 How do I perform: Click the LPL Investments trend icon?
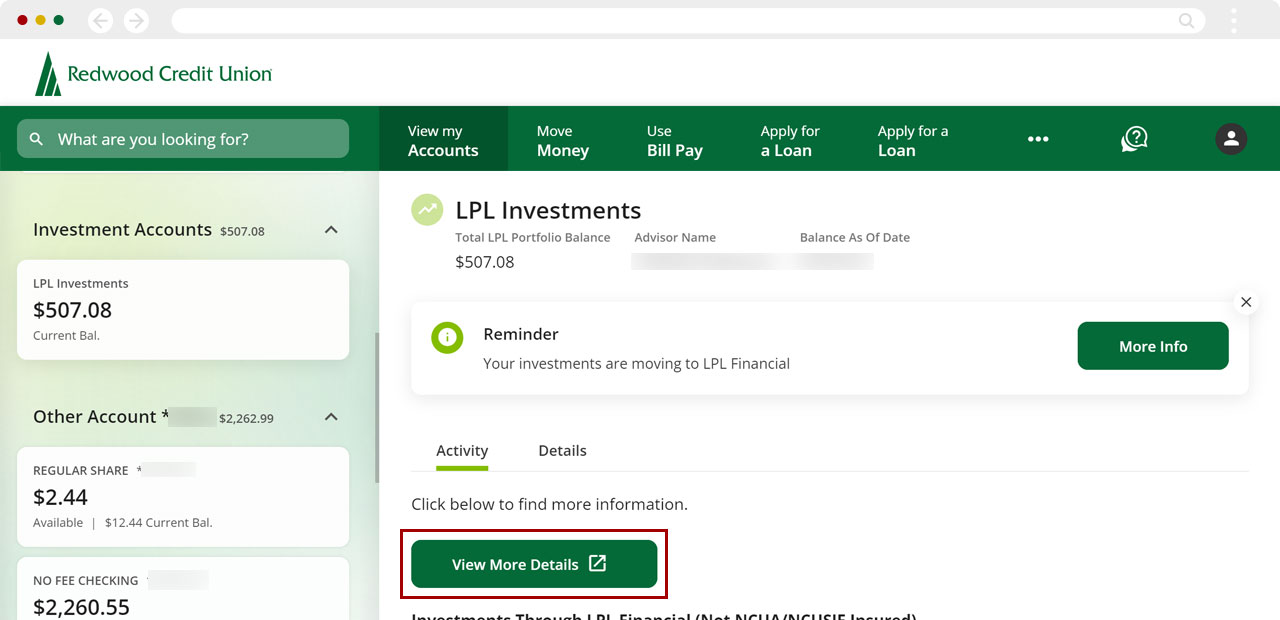427,209
